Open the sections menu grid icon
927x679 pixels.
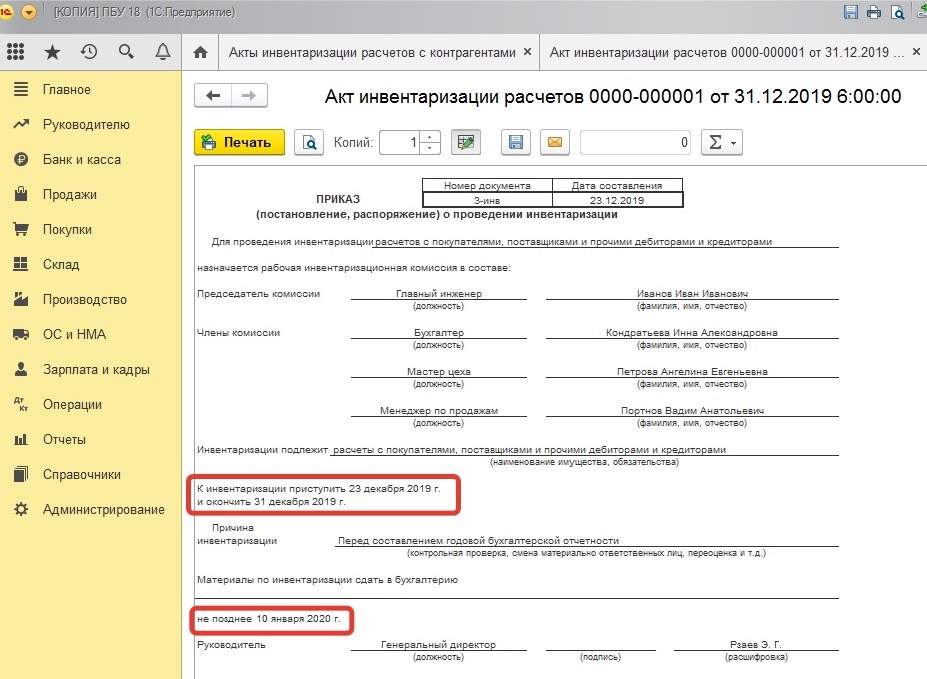pos(18,52)
